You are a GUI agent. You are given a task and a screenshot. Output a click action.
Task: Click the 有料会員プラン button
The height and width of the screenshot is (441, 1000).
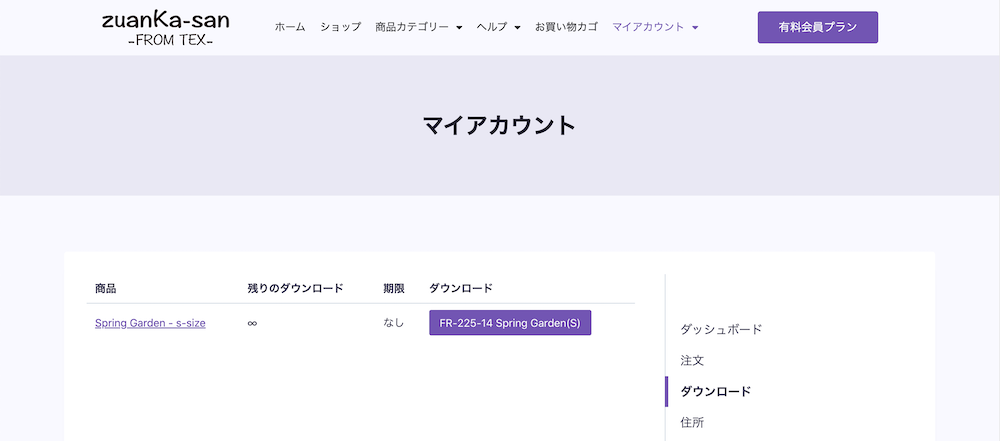coord(818,27)
